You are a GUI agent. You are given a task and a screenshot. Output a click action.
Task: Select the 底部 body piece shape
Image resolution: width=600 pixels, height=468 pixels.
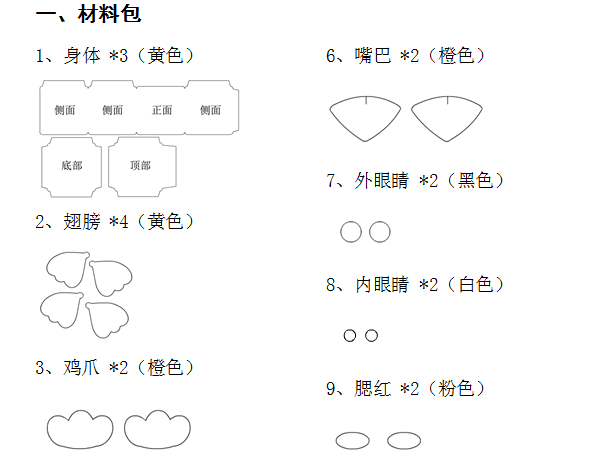(x=72, y=167)
